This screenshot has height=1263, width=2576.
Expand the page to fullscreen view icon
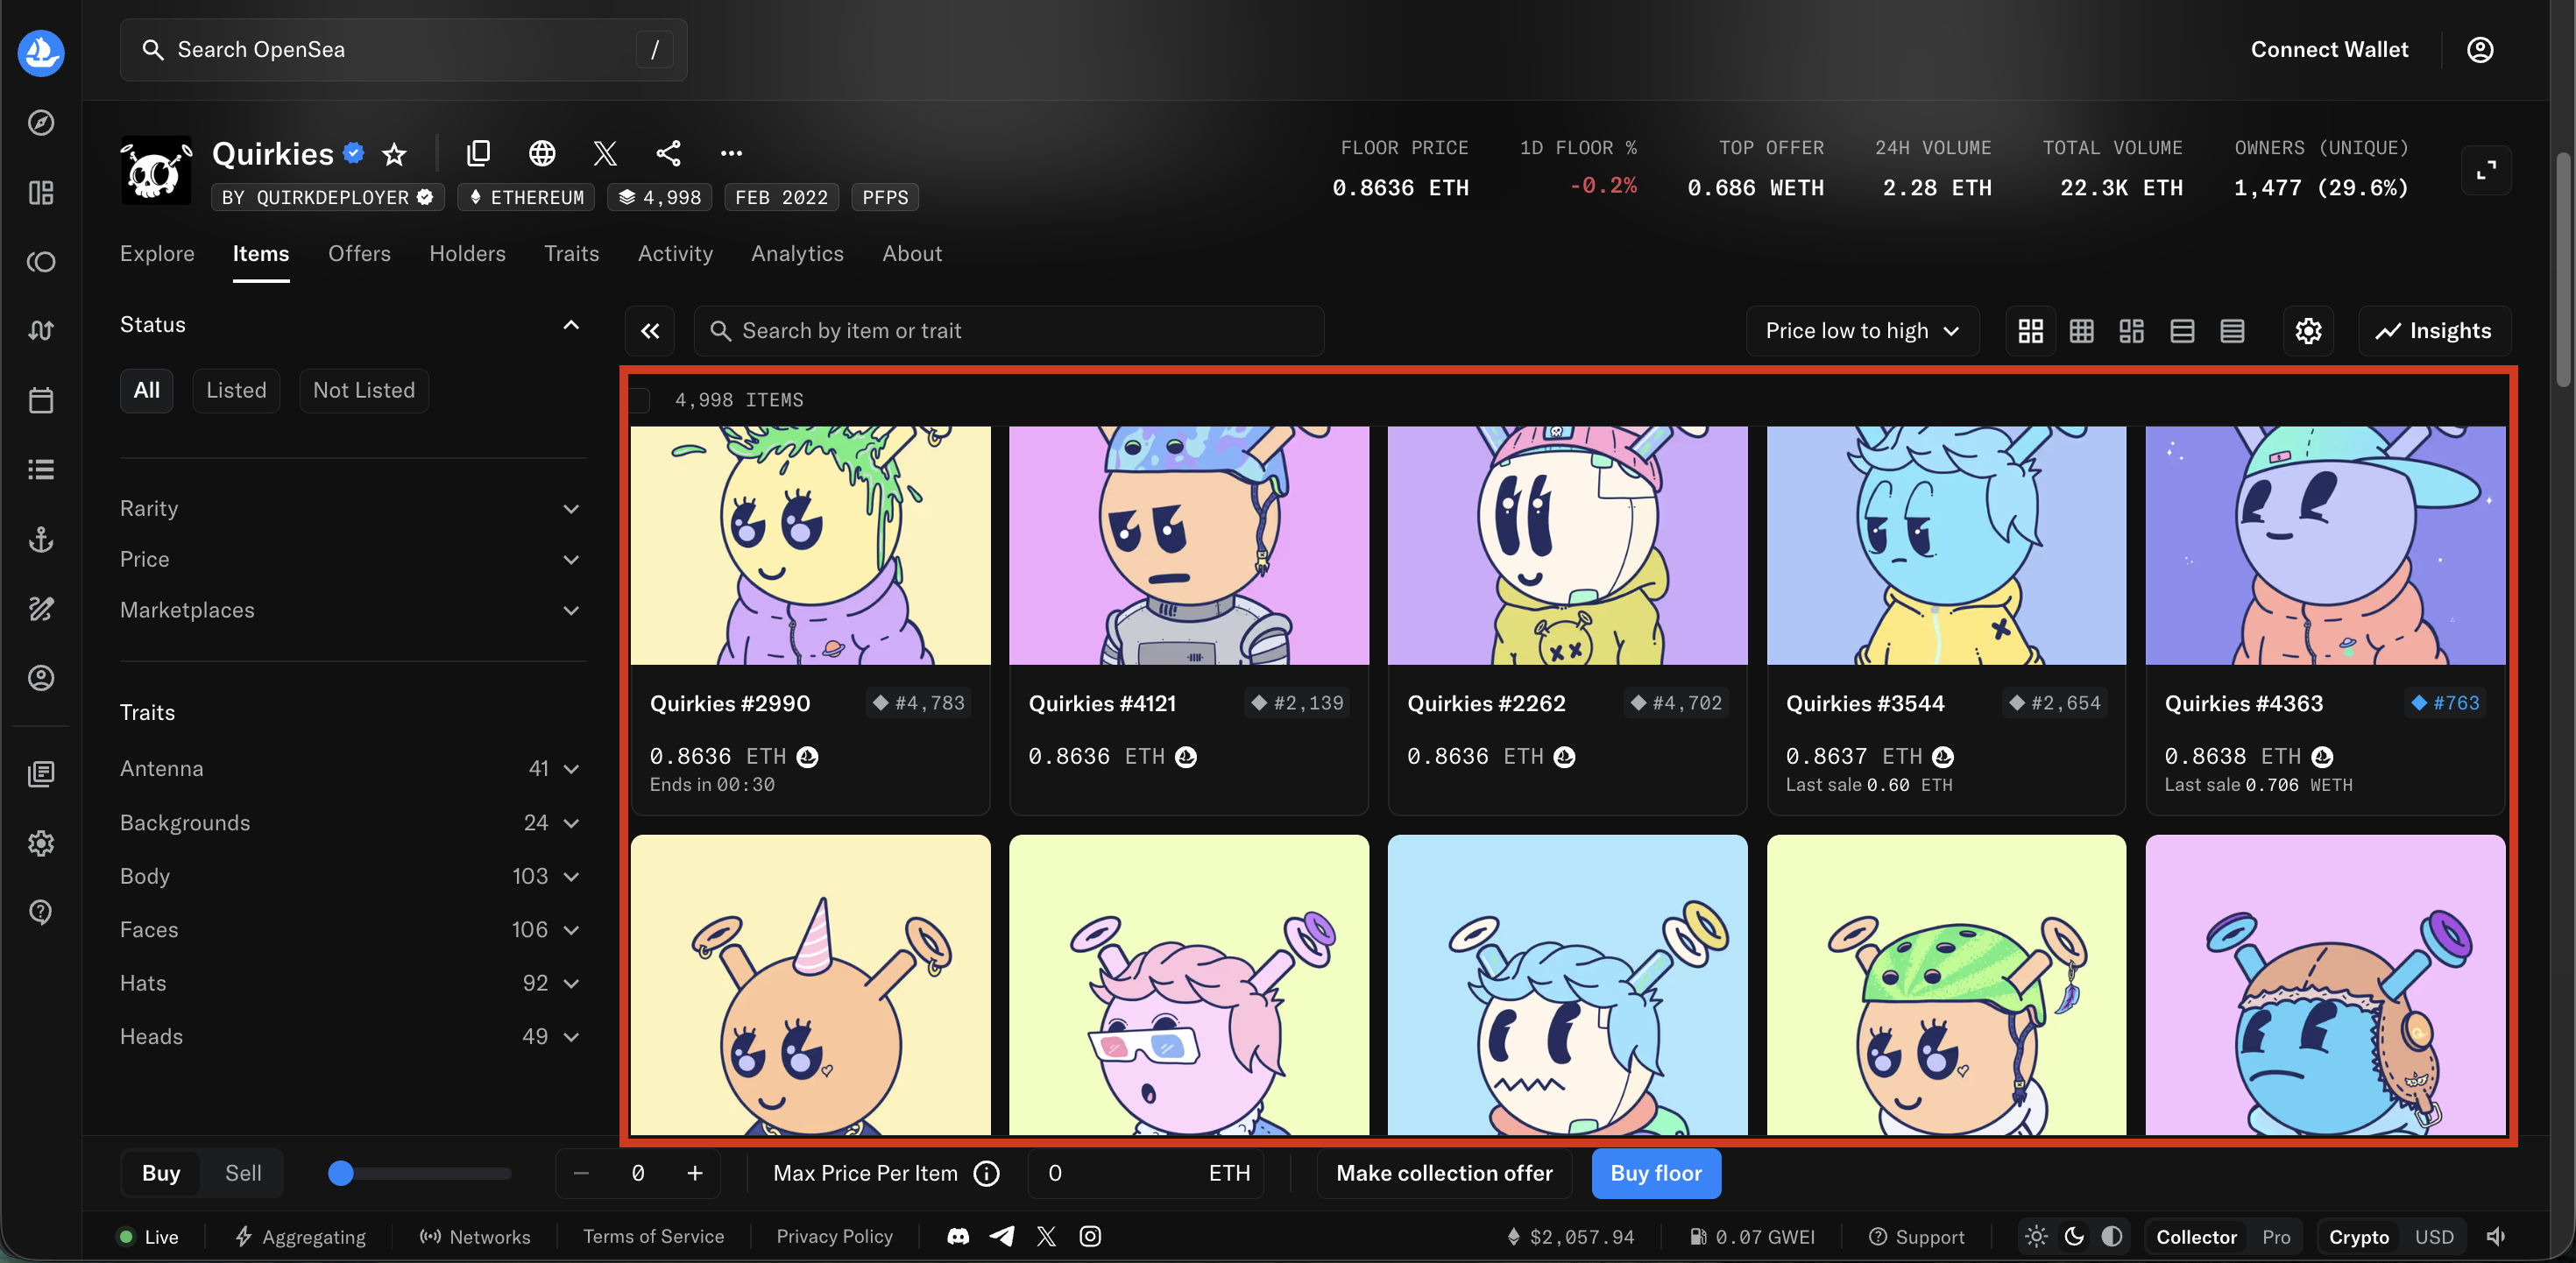[2488, 170]
